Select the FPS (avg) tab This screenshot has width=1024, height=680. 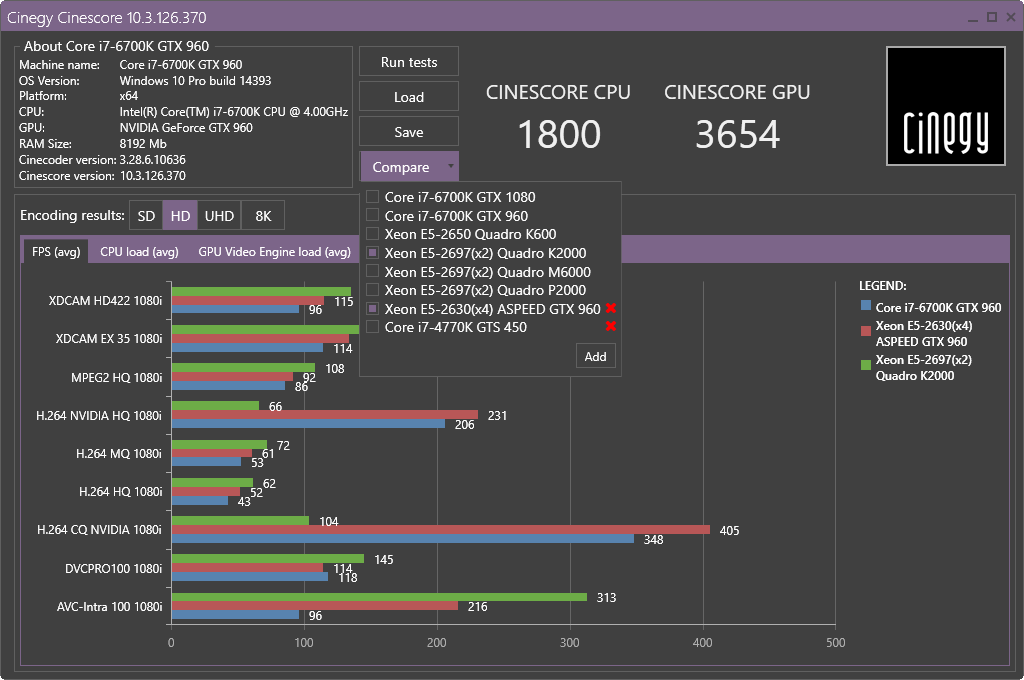[56, 251]
